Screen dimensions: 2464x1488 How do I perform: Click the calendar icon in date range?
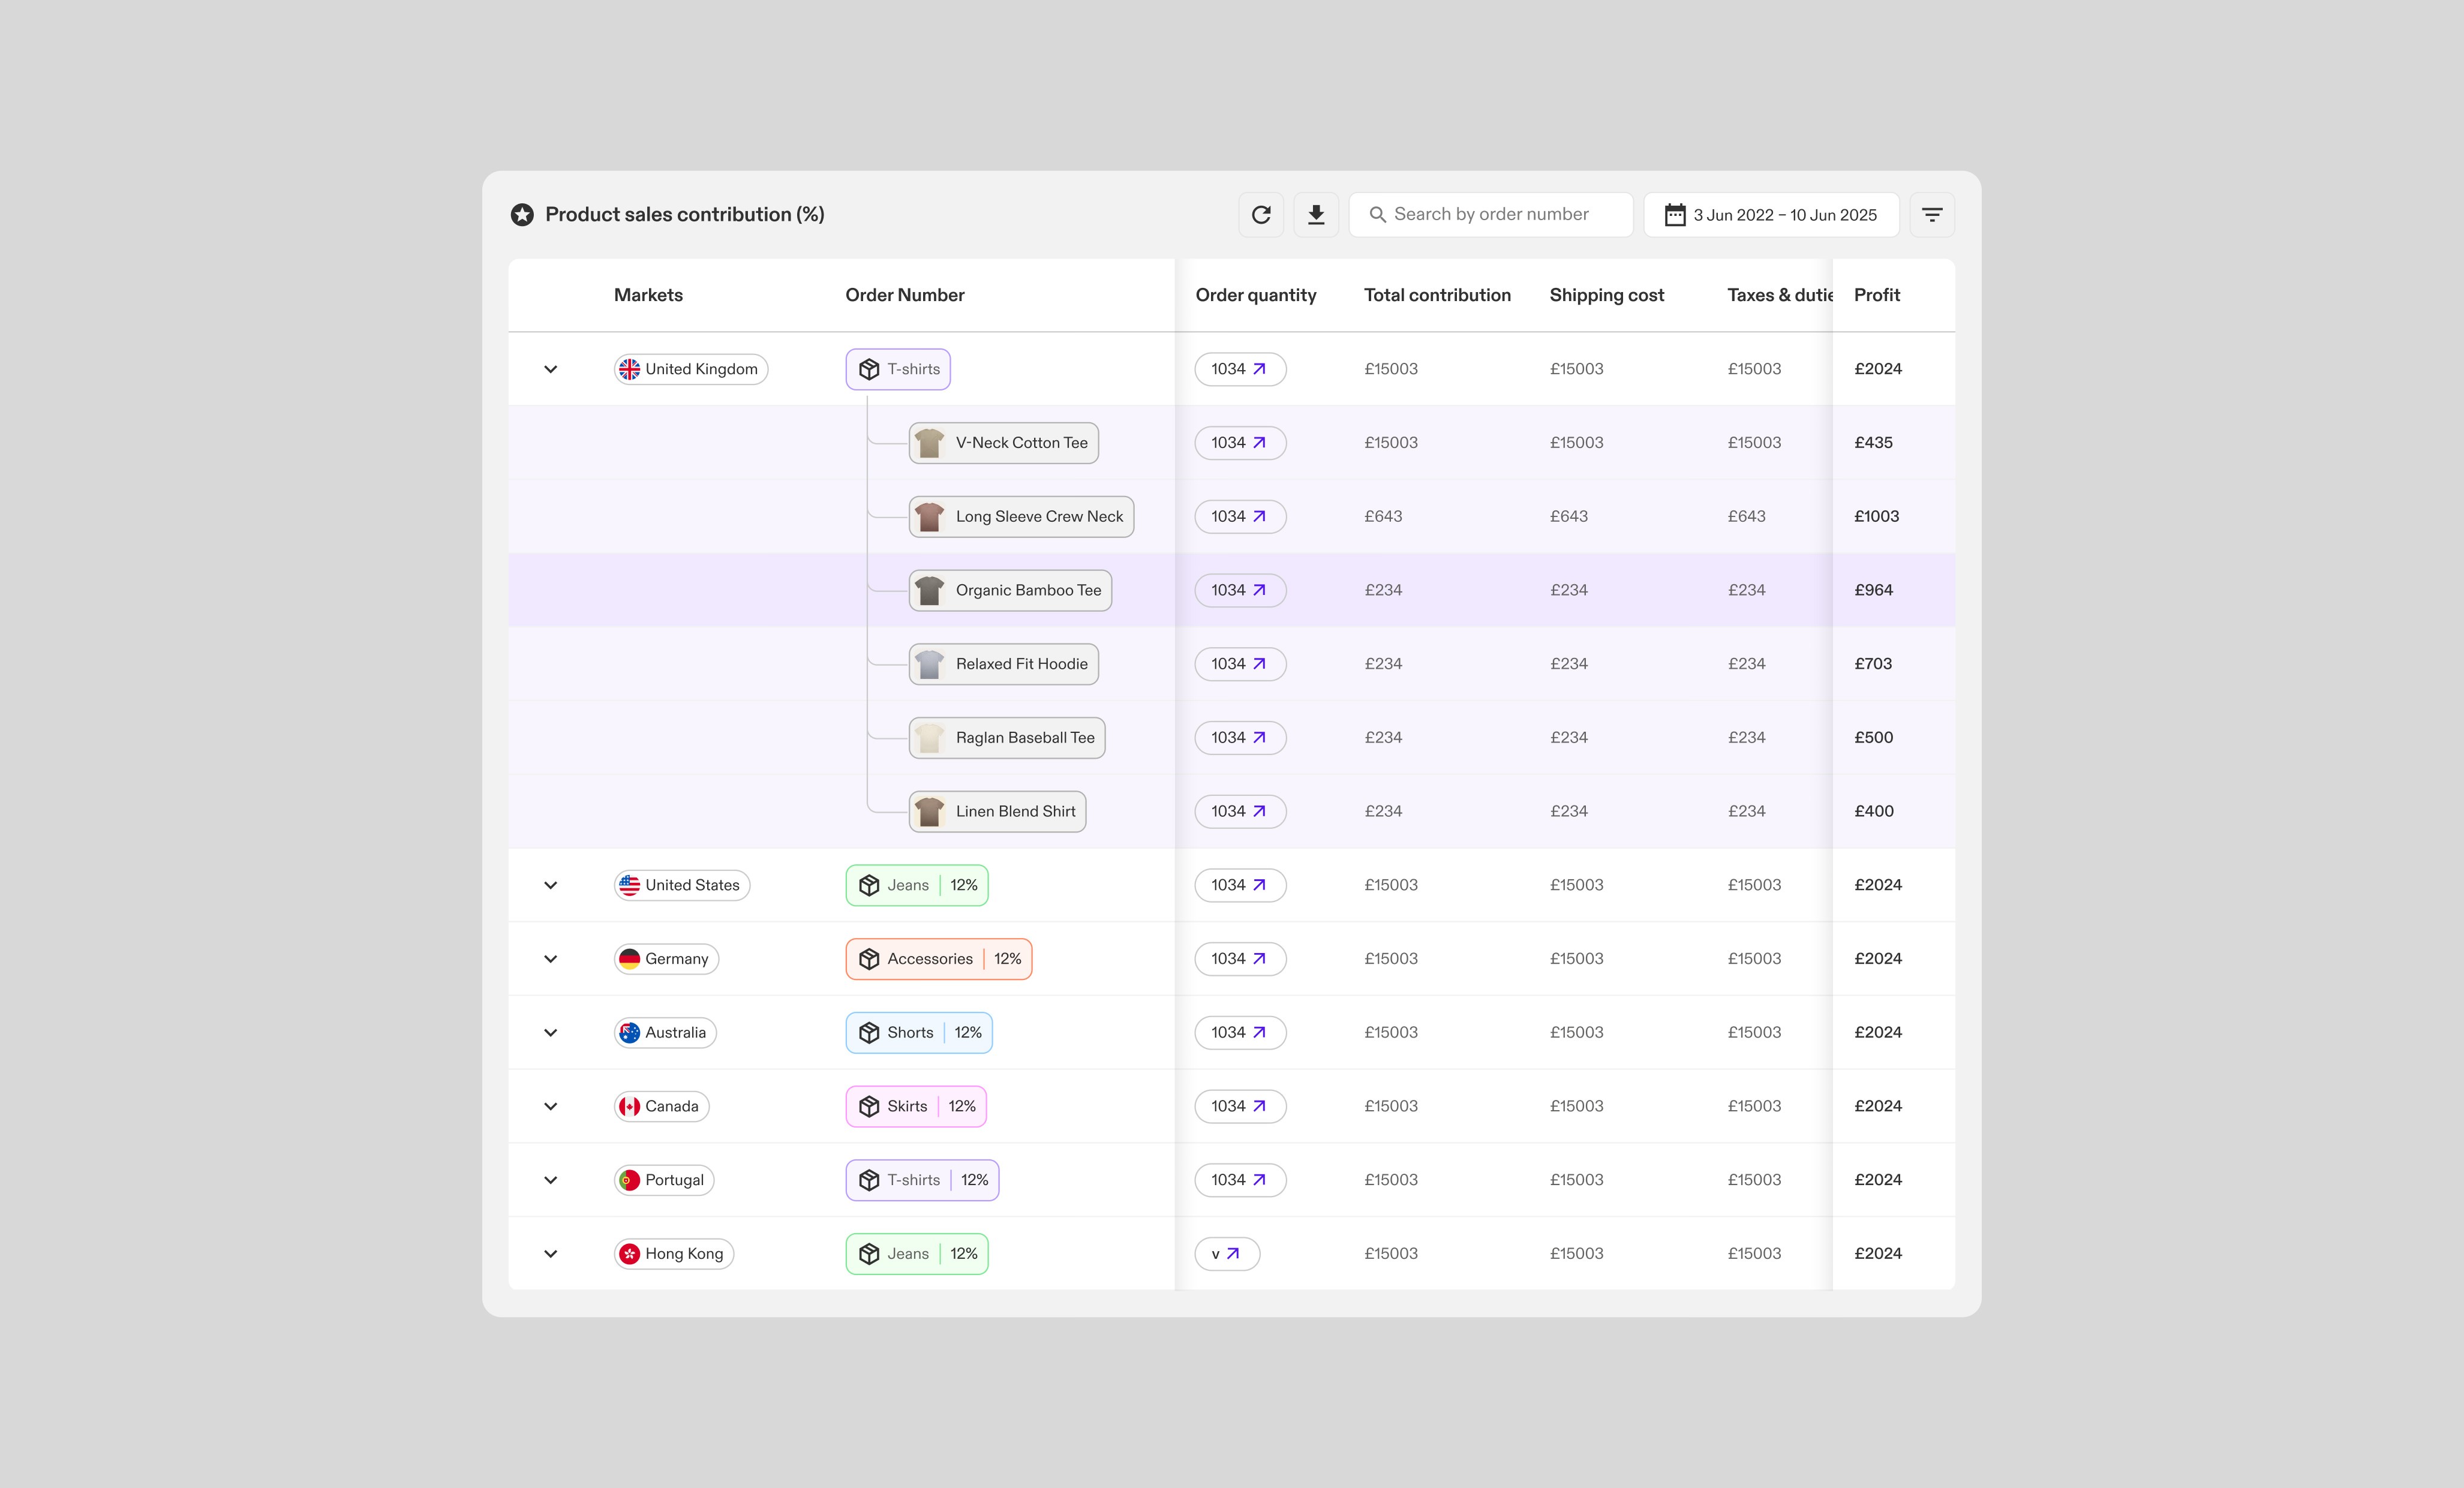pos(1674,215)
